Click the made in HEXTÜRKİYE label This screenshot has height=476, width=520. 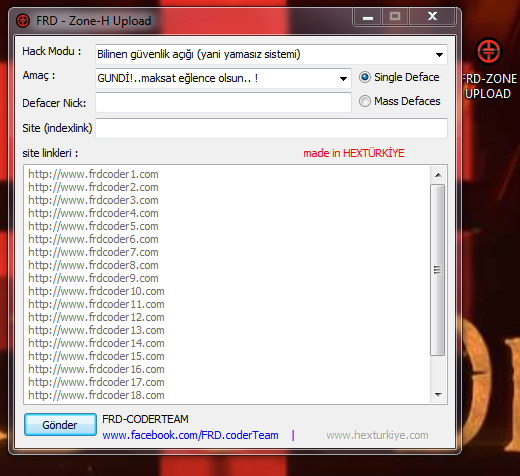(x=353, y=153)
